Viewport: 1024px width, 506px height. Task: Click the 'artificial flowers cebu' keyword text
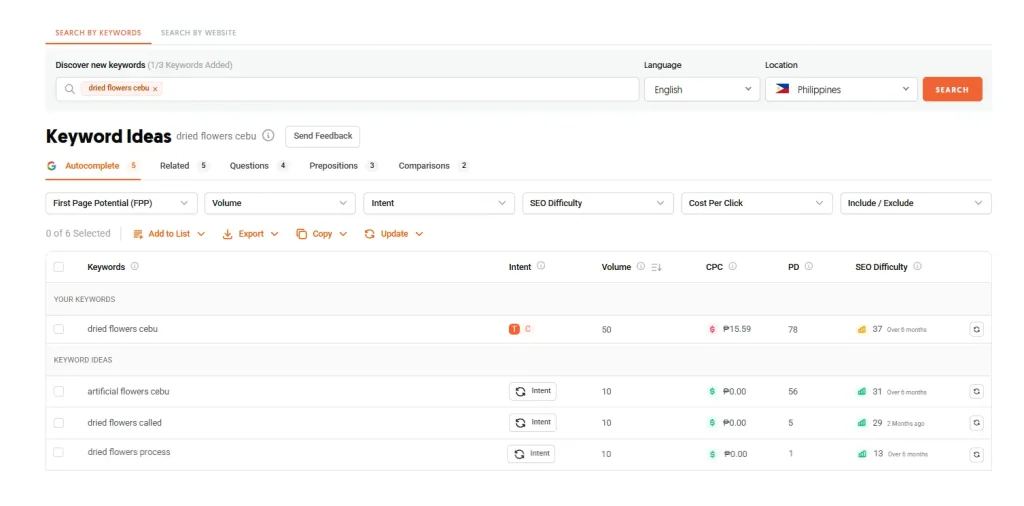coord(129,391)
